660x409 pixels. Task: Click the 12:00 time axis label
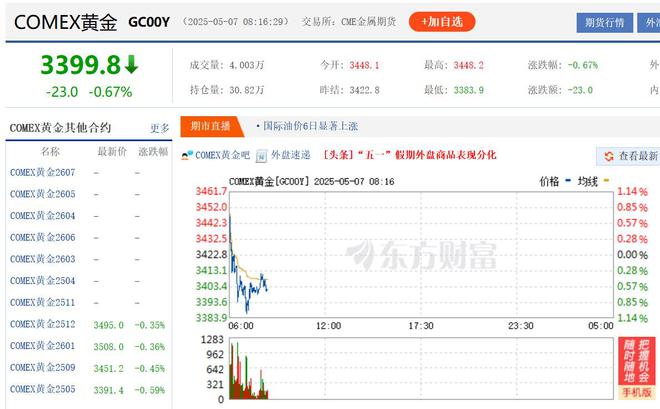tap(328, 326)
